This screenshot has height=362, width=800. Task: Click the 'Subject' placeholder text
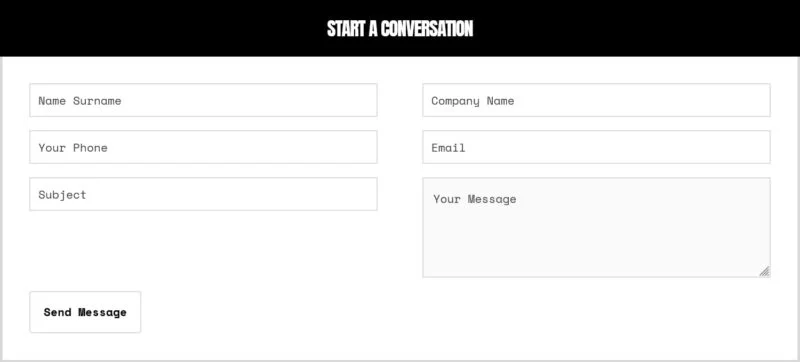(62, 195)
